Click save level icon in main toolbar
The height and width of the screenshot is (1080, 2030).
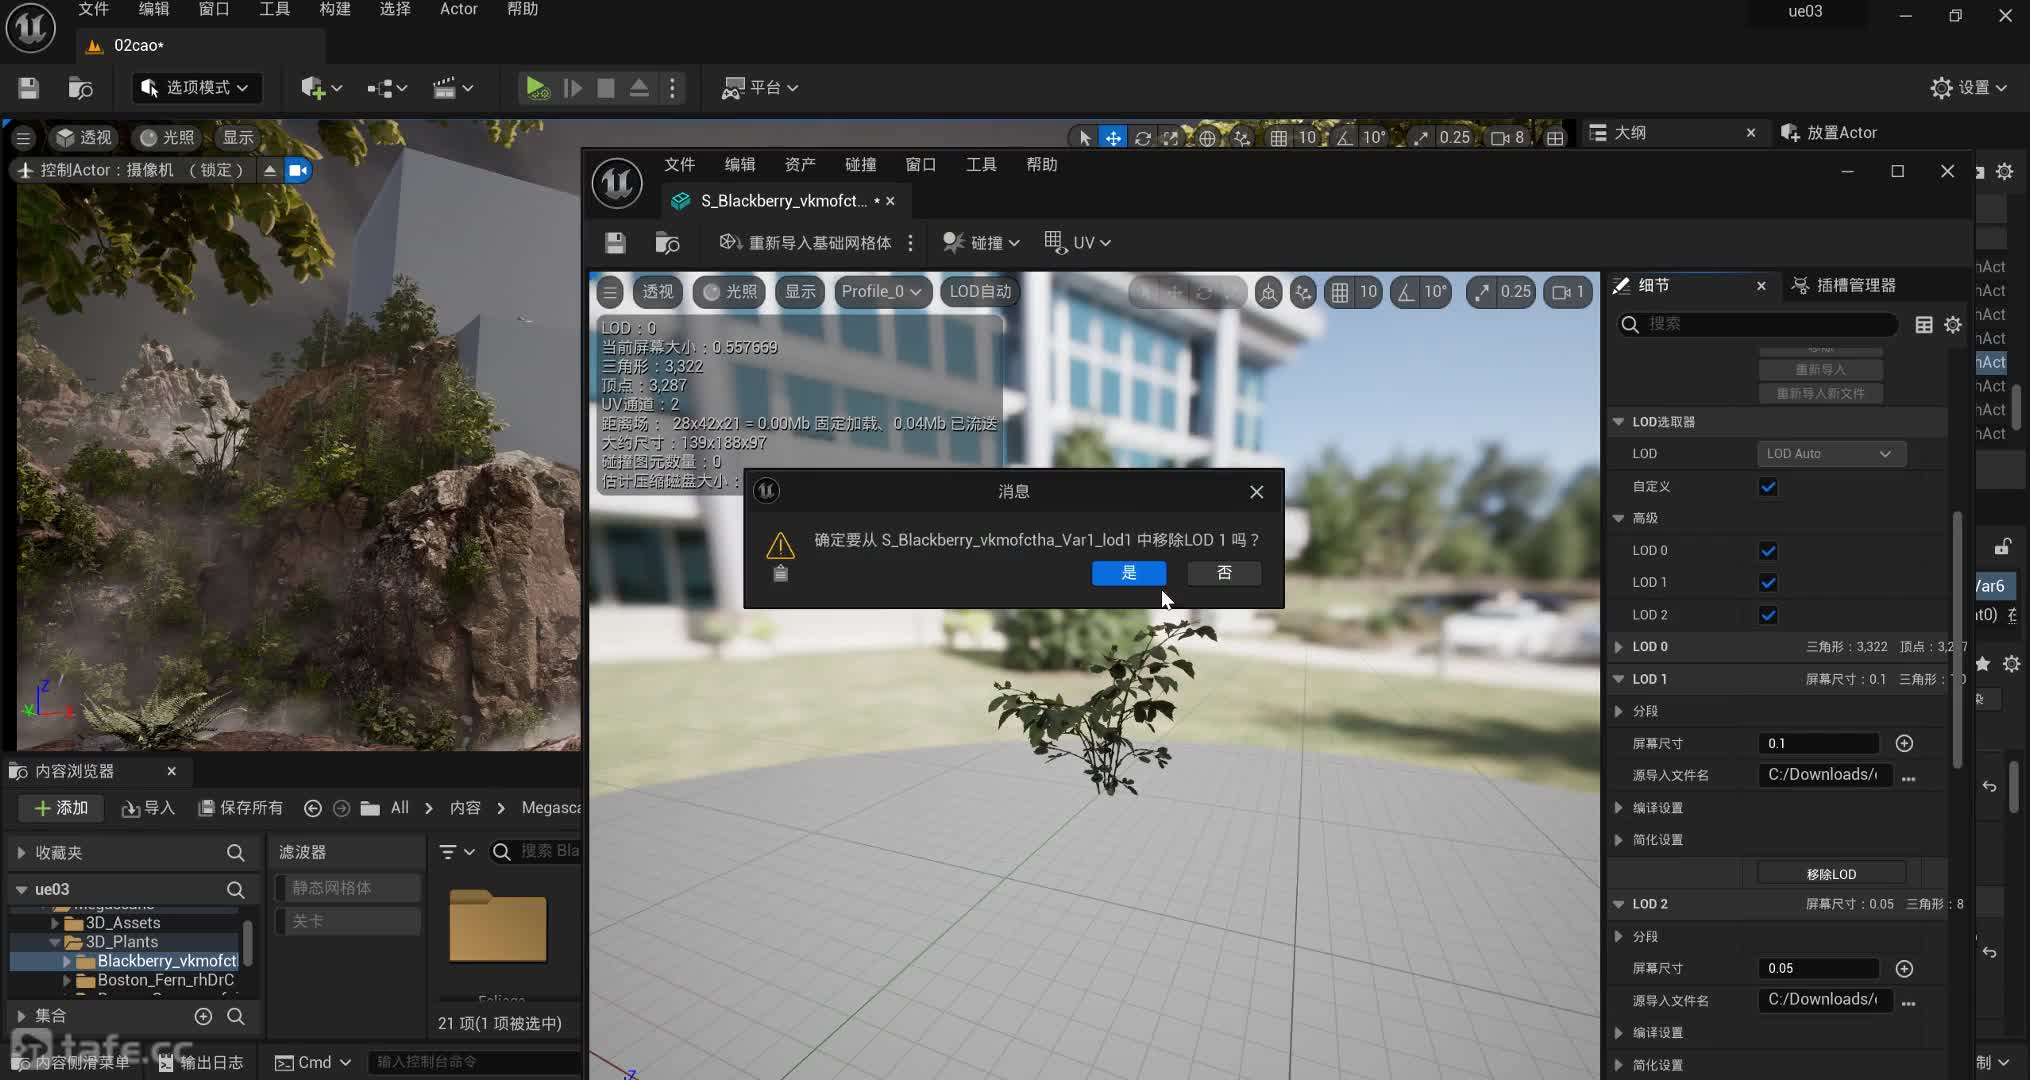[x=28, y=88]
